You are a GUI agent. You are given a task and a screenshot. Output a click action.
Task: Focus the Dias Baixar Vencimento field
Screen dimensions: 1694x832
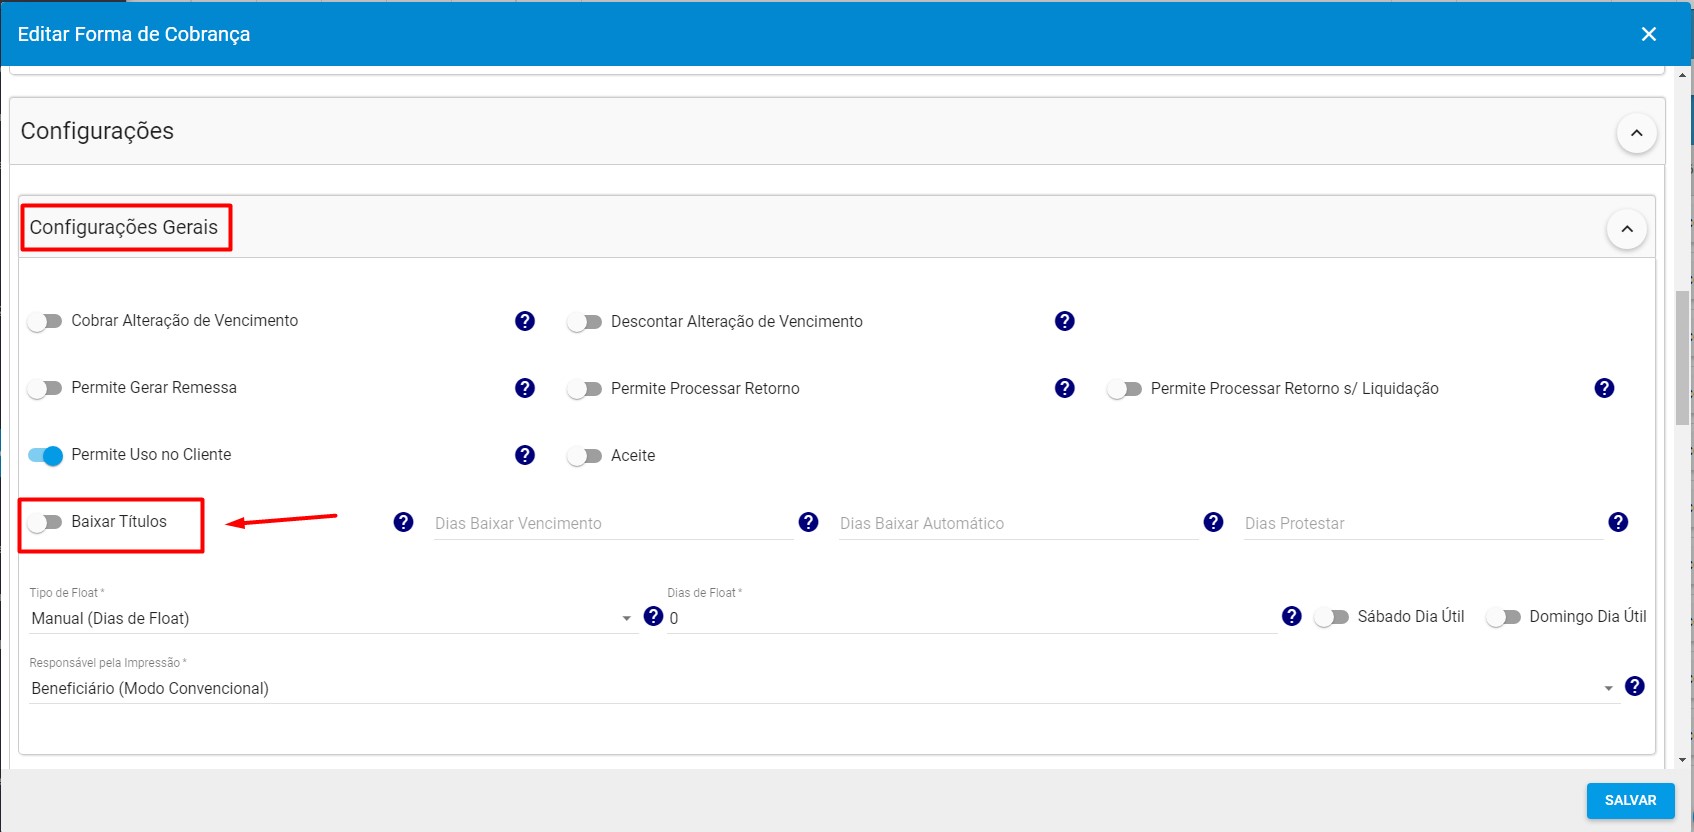614,524
